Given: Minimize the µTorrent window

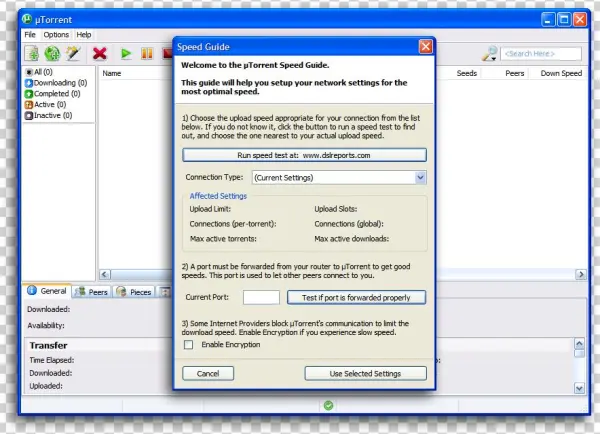Looking at the screenshot, I should tap(548, 19).
